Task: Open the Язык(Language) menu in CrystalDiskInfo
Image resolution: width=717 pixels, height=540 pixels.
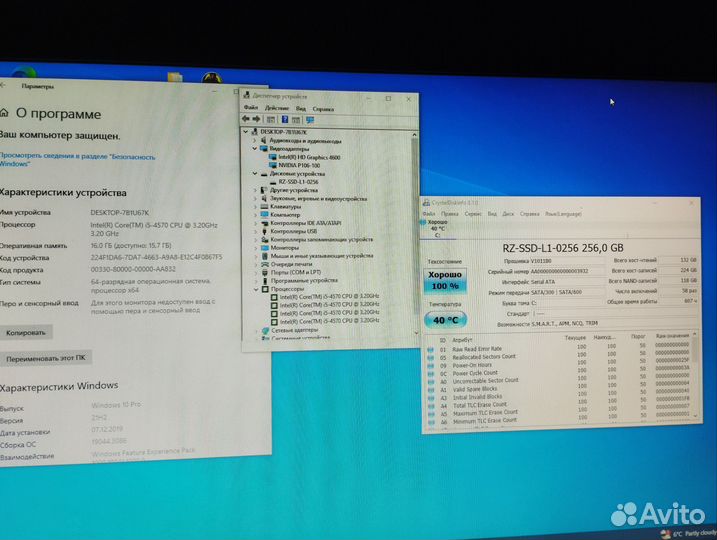Action: (x=563, y=214)
